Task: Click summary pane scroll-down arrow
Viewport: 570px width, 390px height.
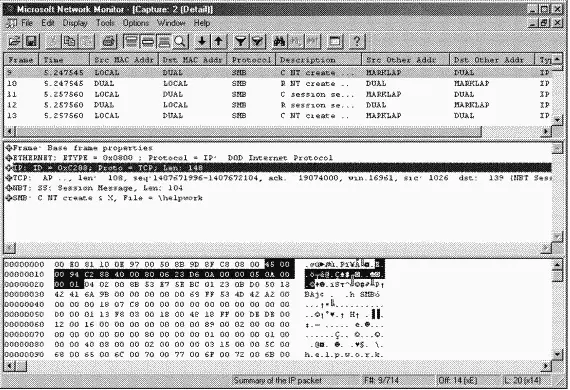Action: pos(557,120)
